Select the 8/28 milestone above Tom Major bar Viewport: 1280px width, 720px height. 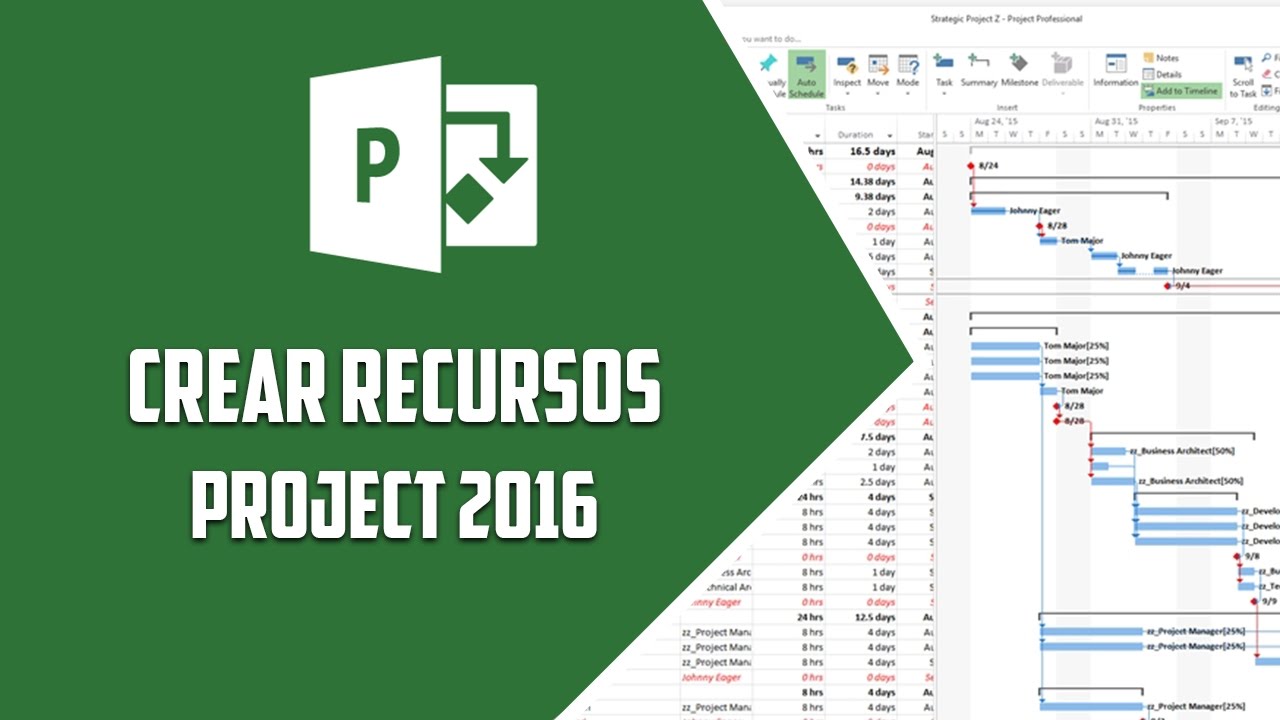1040,226
